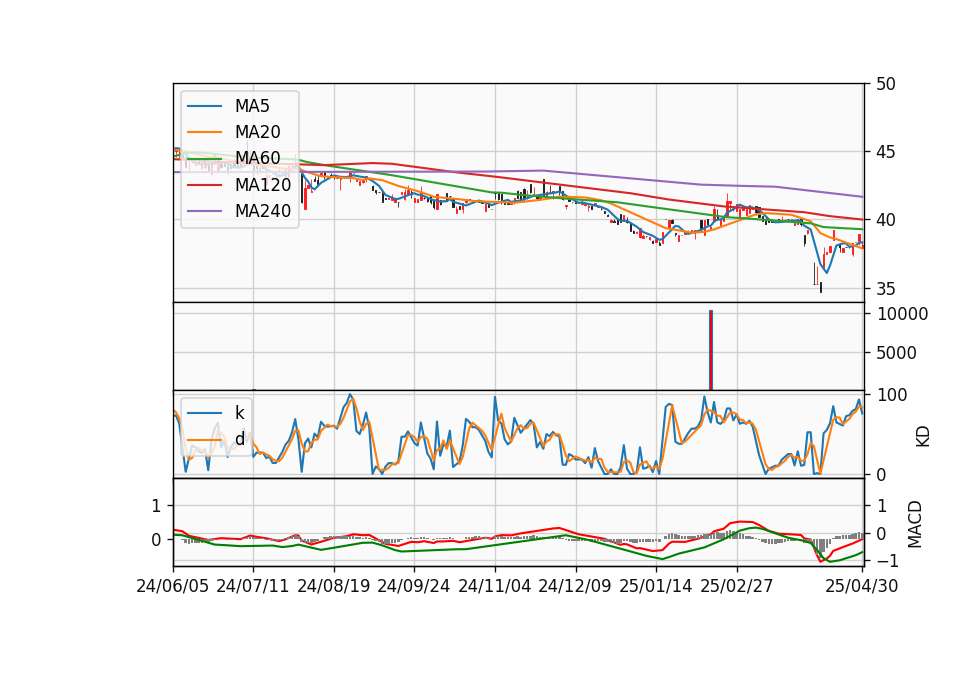Image resolution: width=960 pixels, height=690 pixels.
Task: Click the 24/06/05 date label
Action: (x=173, y=587)
